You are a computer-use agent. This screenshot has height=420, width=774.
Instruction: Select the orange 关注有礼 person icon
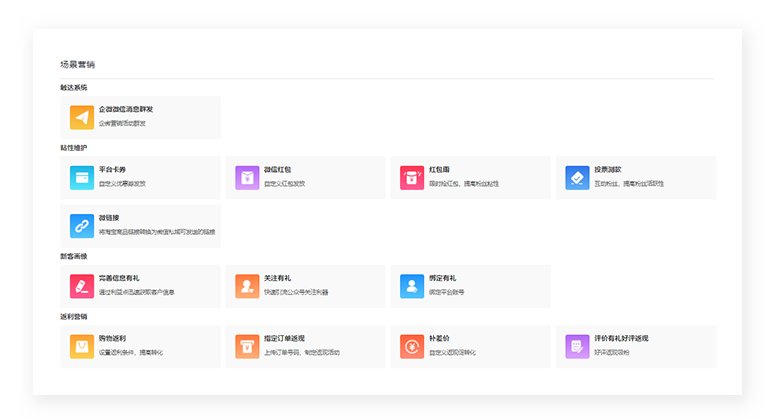point(247,286)
